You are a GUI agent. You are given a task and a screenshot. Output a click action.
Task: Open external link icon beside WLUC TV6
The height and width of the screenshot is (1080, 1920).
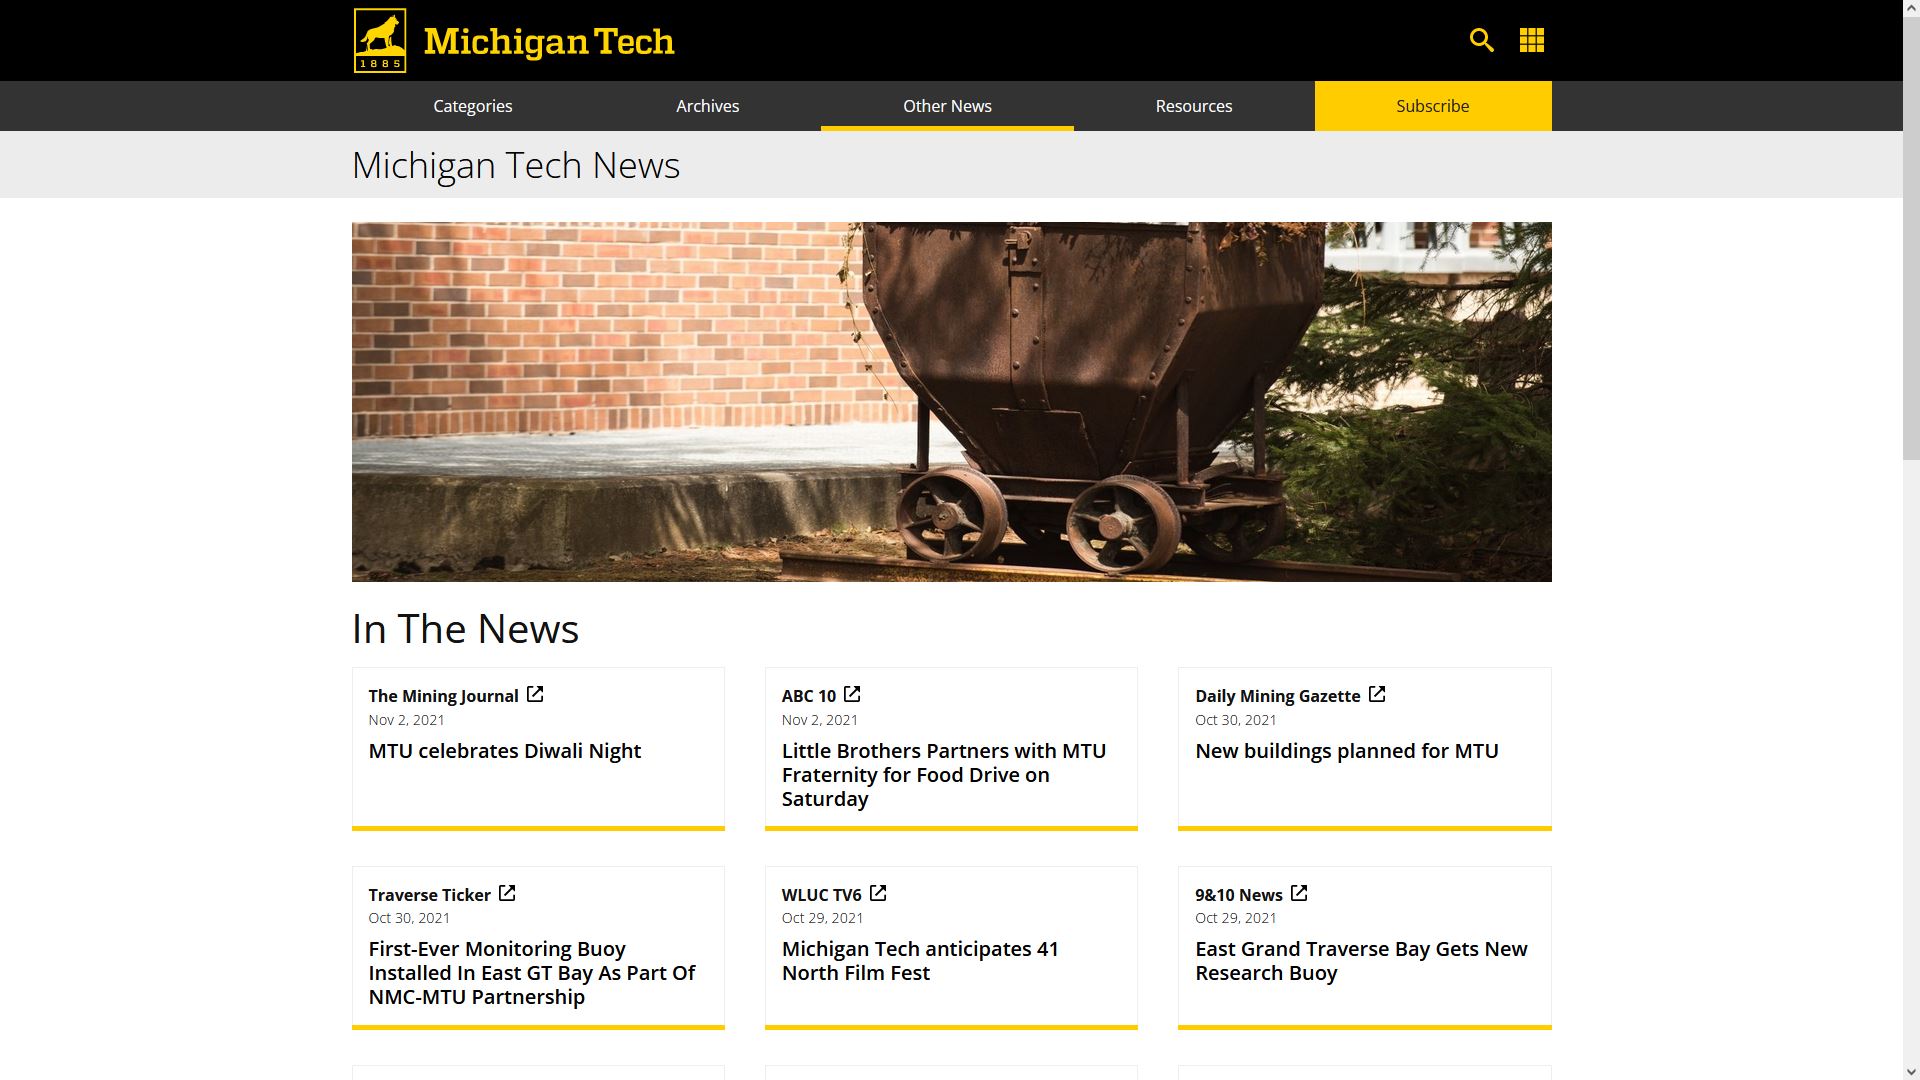click(x=878, y=893)
